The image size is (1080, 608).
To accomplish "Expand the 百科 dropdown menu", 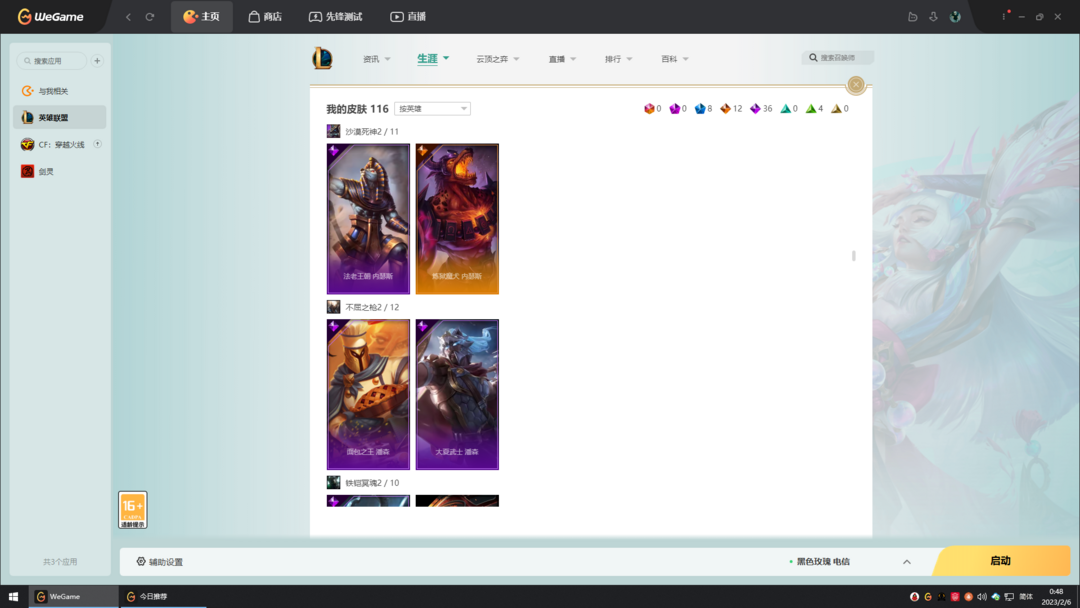I will click(x=675, y=59).
